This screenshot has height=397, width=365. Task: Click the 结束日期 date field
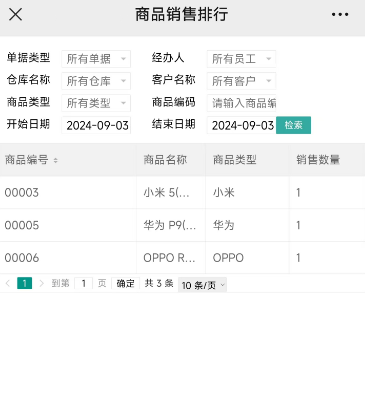(x=241, y=125)
